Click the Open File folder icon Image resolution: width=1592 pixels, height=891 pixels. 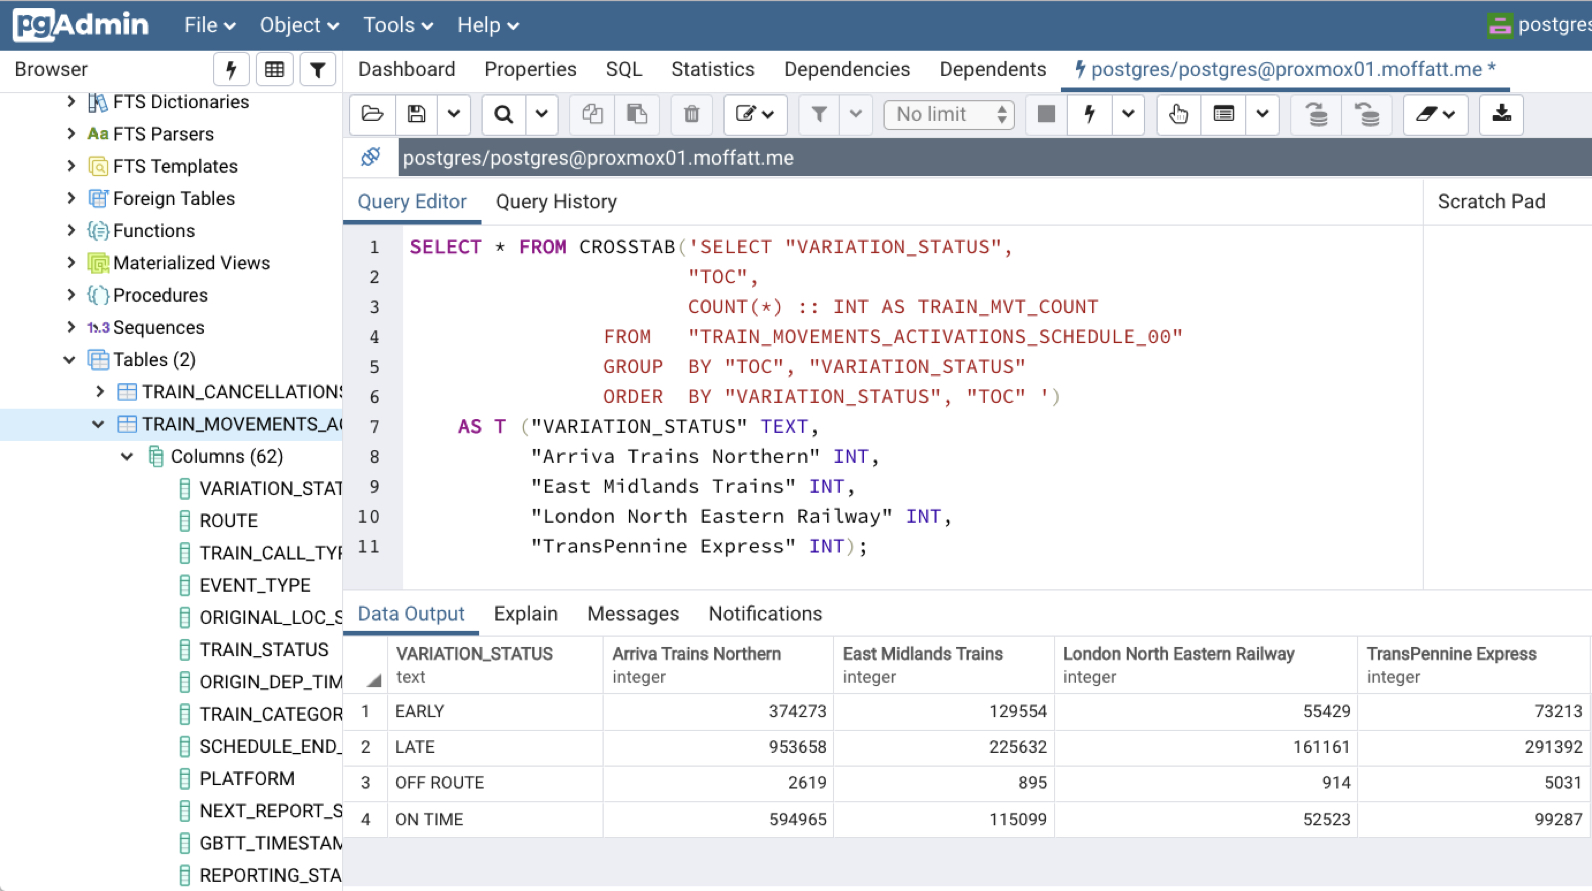[372, 114]
